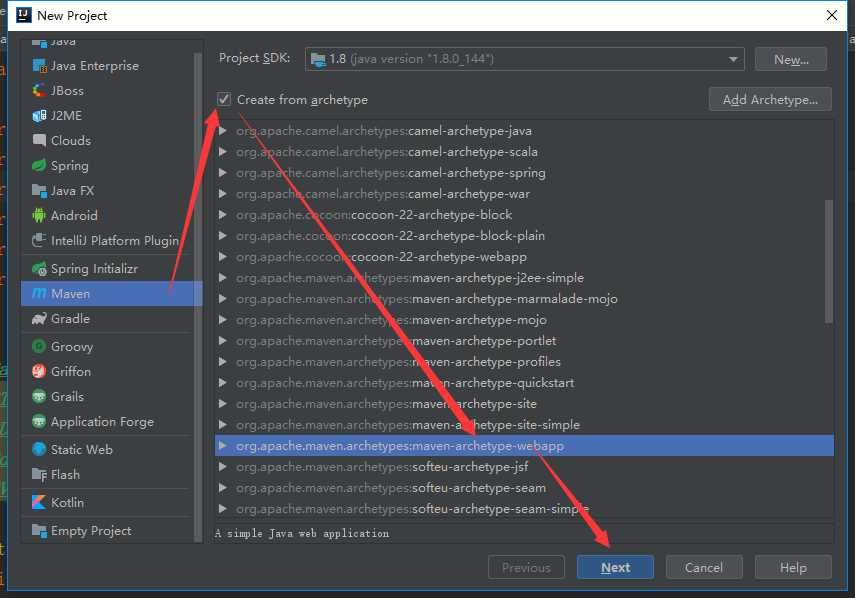Select Static Web project type label
855x598 pixels.
82,450
